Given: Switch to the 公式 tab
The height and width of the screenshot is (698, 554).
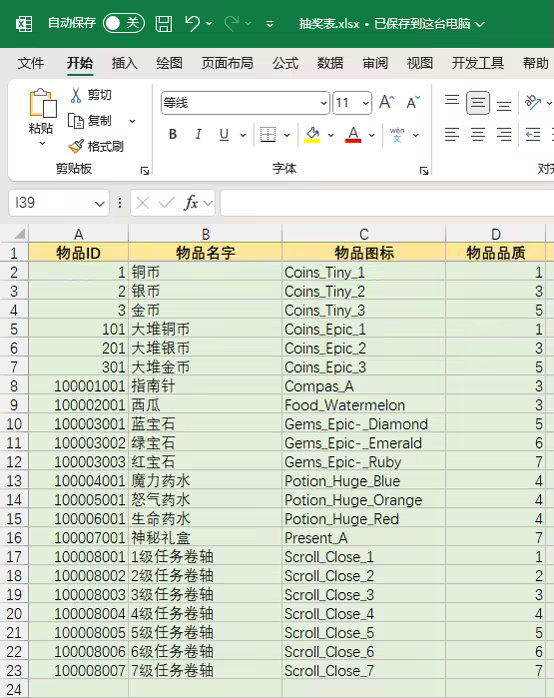Looking at the screenshot, I should (285, 63).
